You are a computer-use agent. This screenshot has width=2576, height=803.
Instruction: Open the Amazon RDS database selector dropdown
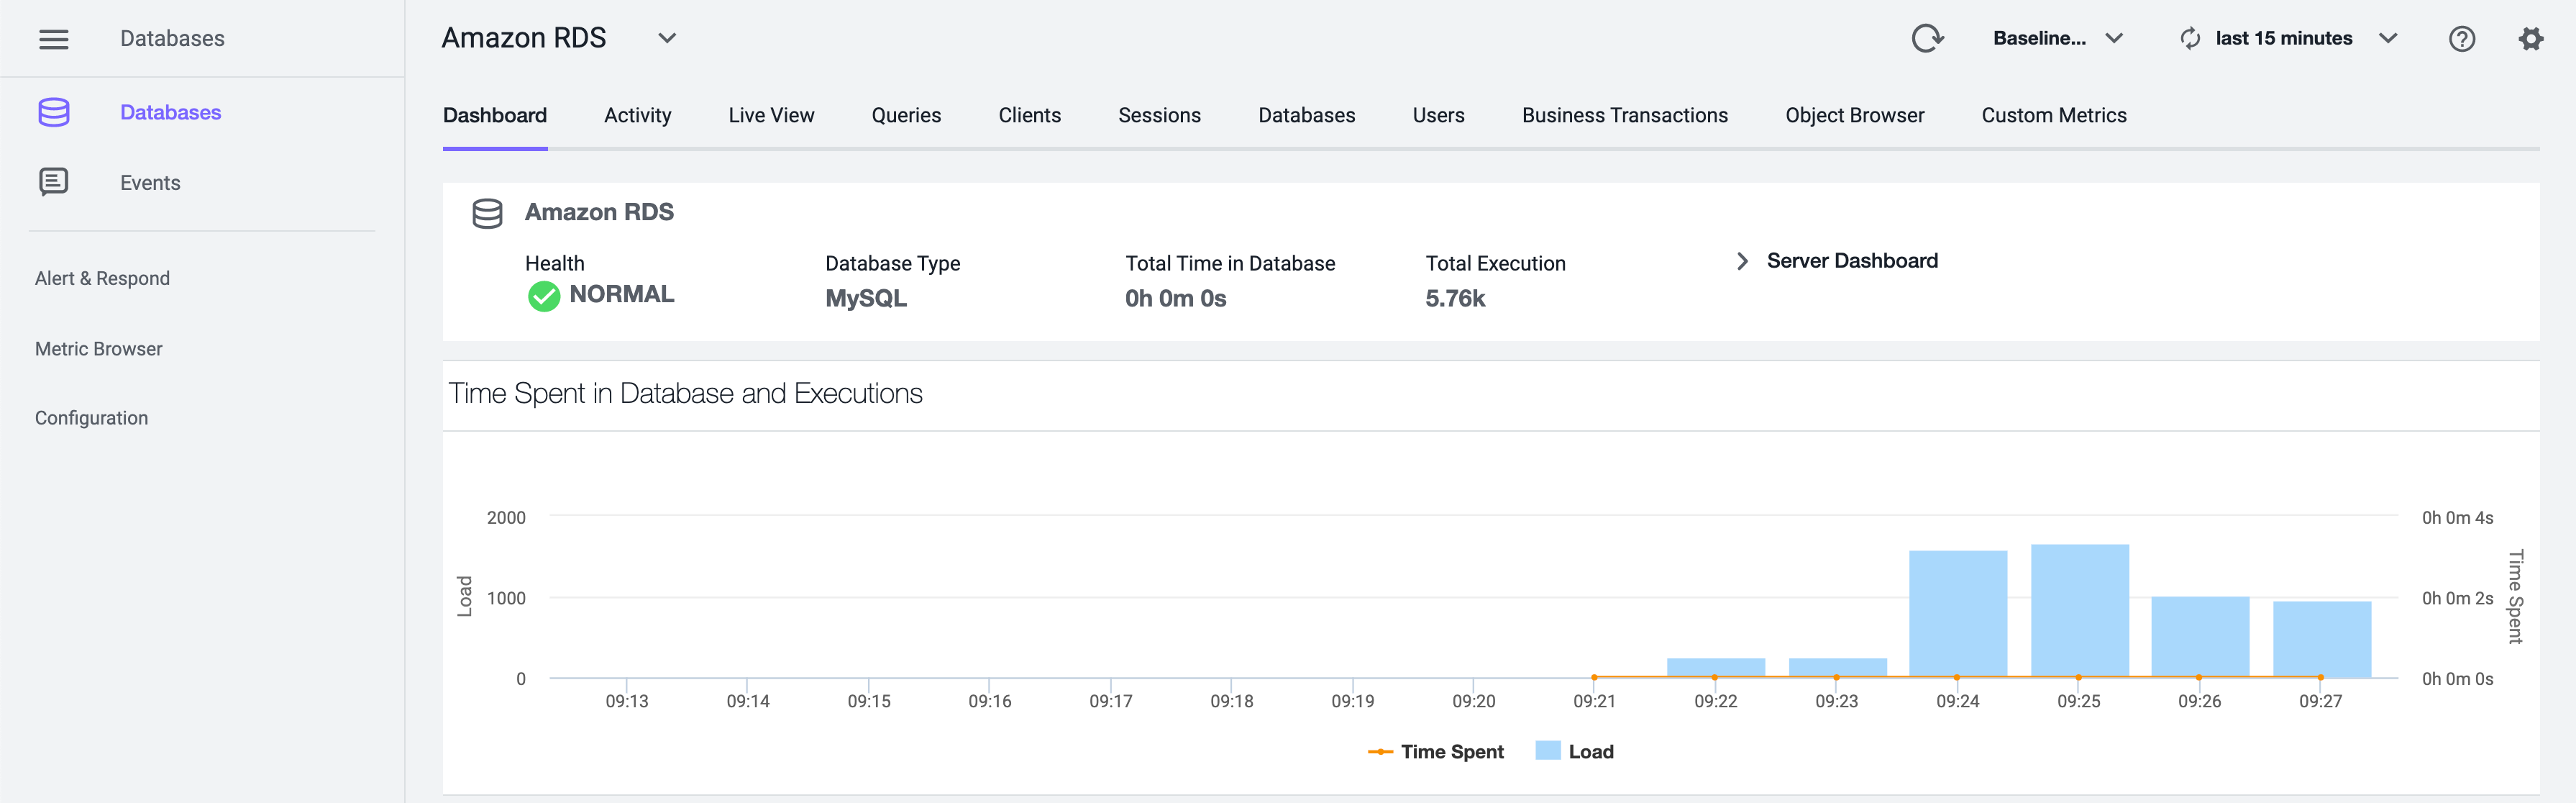pos(666,39)
